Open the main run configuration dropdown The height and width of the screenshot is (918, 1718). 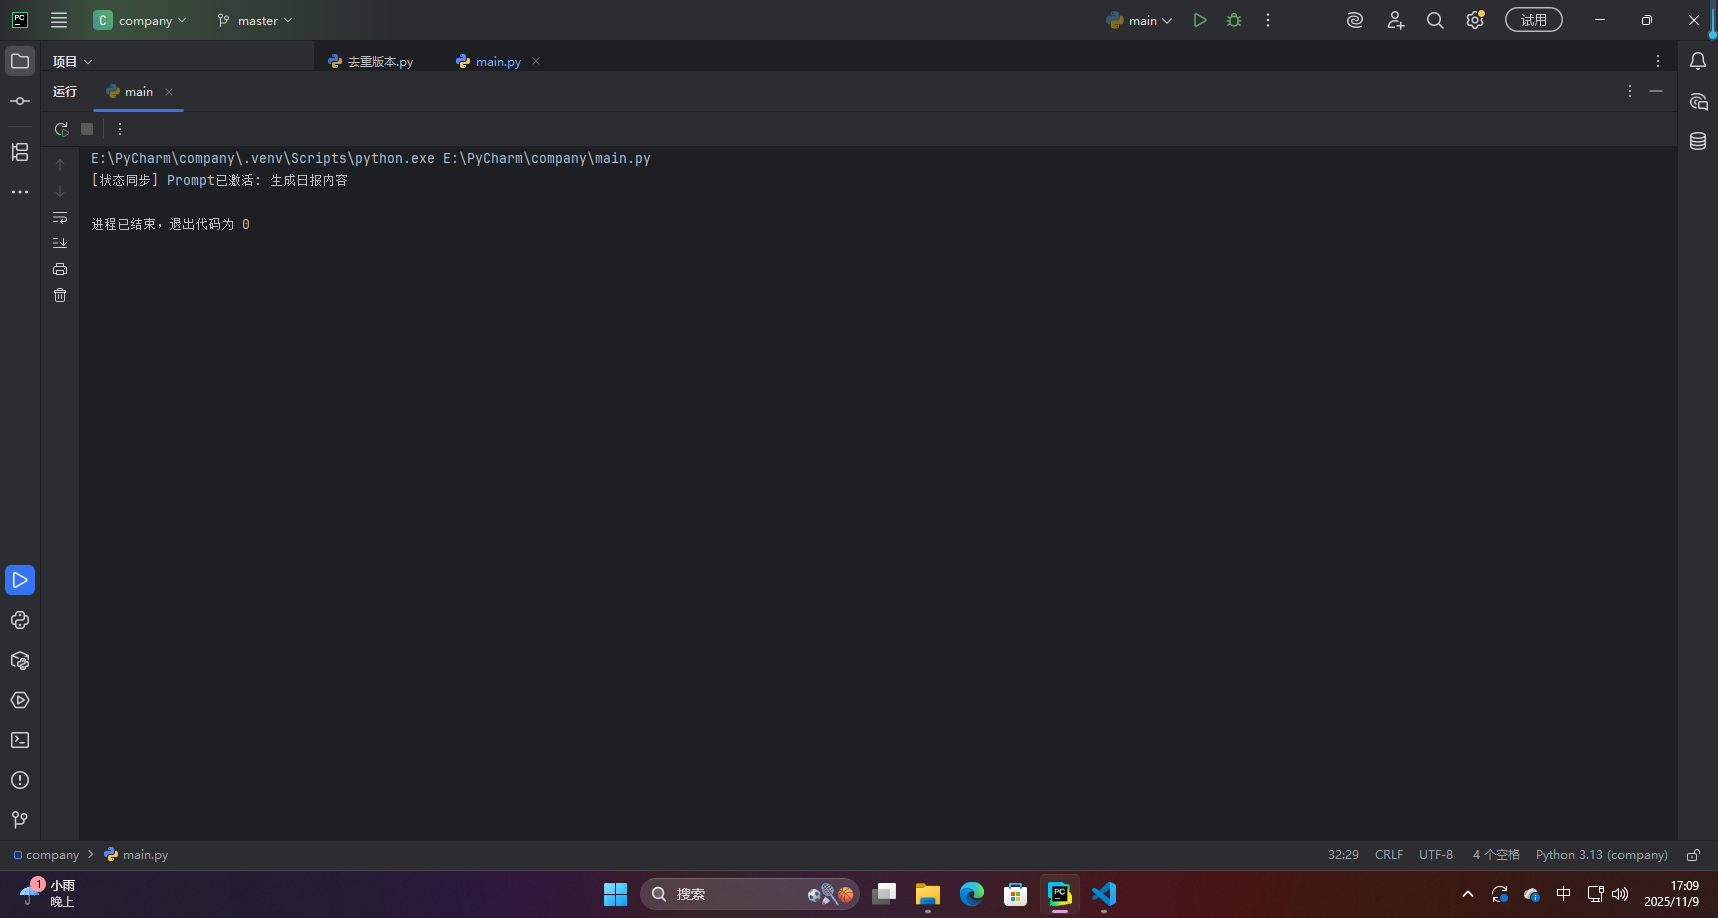[1139, 20]
